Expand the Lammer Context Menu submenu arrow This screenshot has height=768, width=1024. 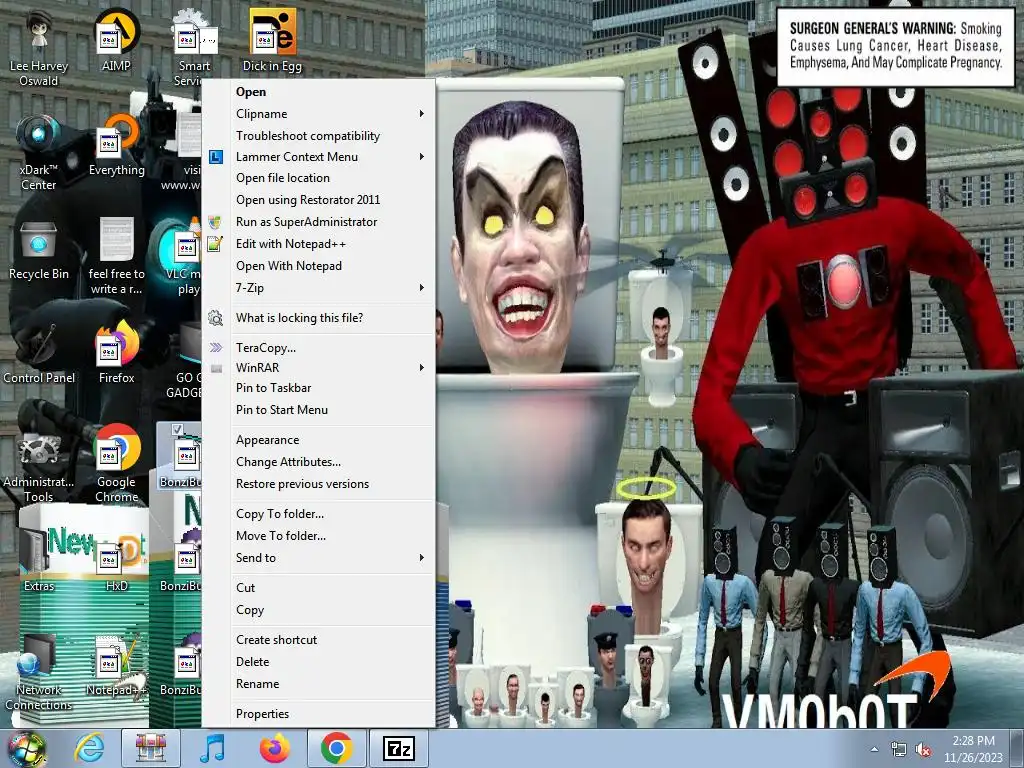tap(422, 157)
